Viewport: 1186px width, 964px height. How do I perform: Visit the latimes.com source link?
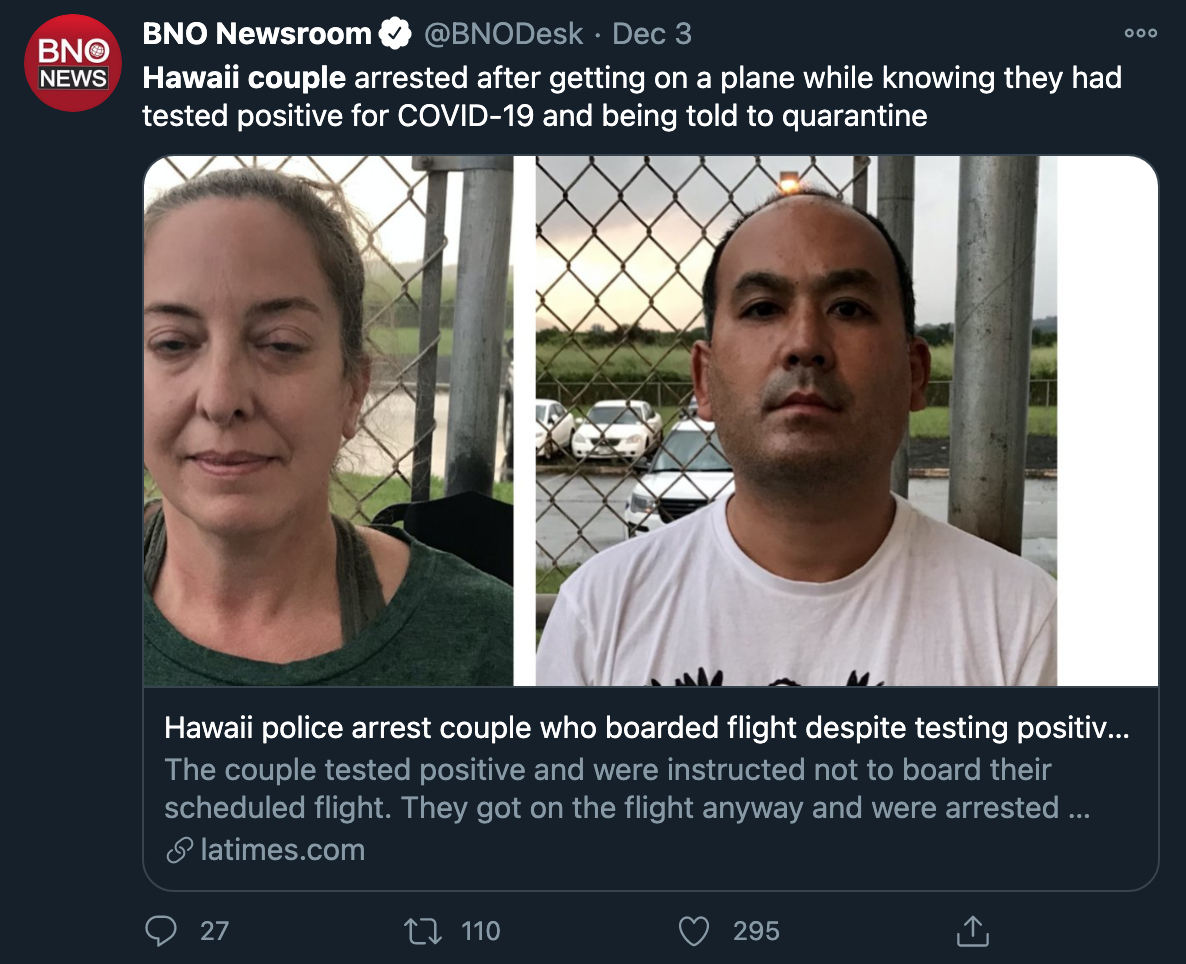(x=282, y=850)
